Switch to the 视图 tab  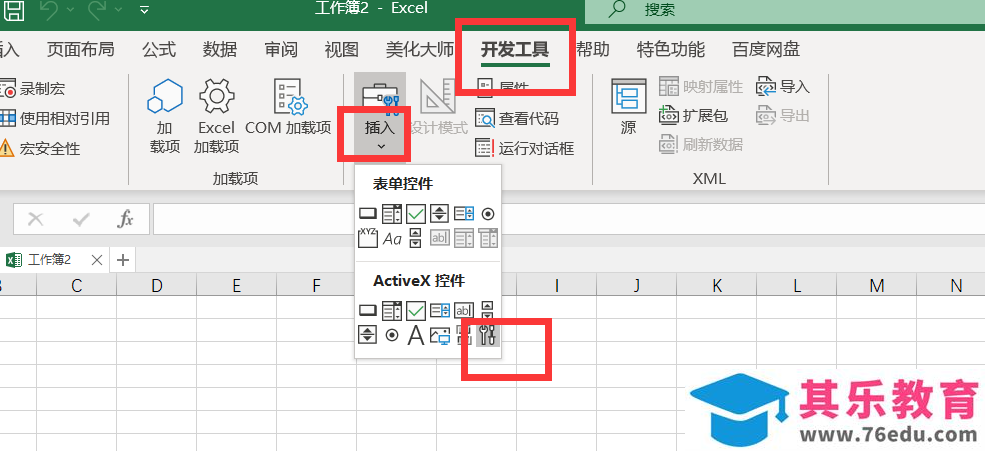[342, 49]
